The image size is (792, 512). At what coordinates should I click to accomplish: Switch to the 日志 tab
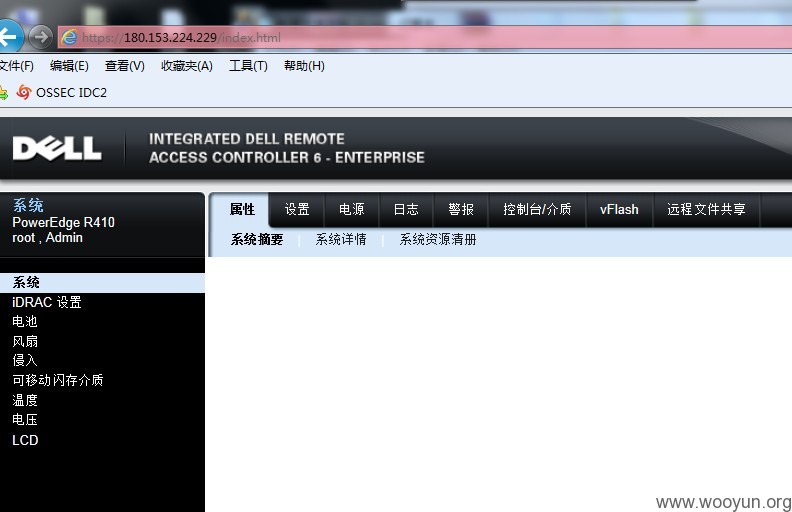tap(406, 209)
